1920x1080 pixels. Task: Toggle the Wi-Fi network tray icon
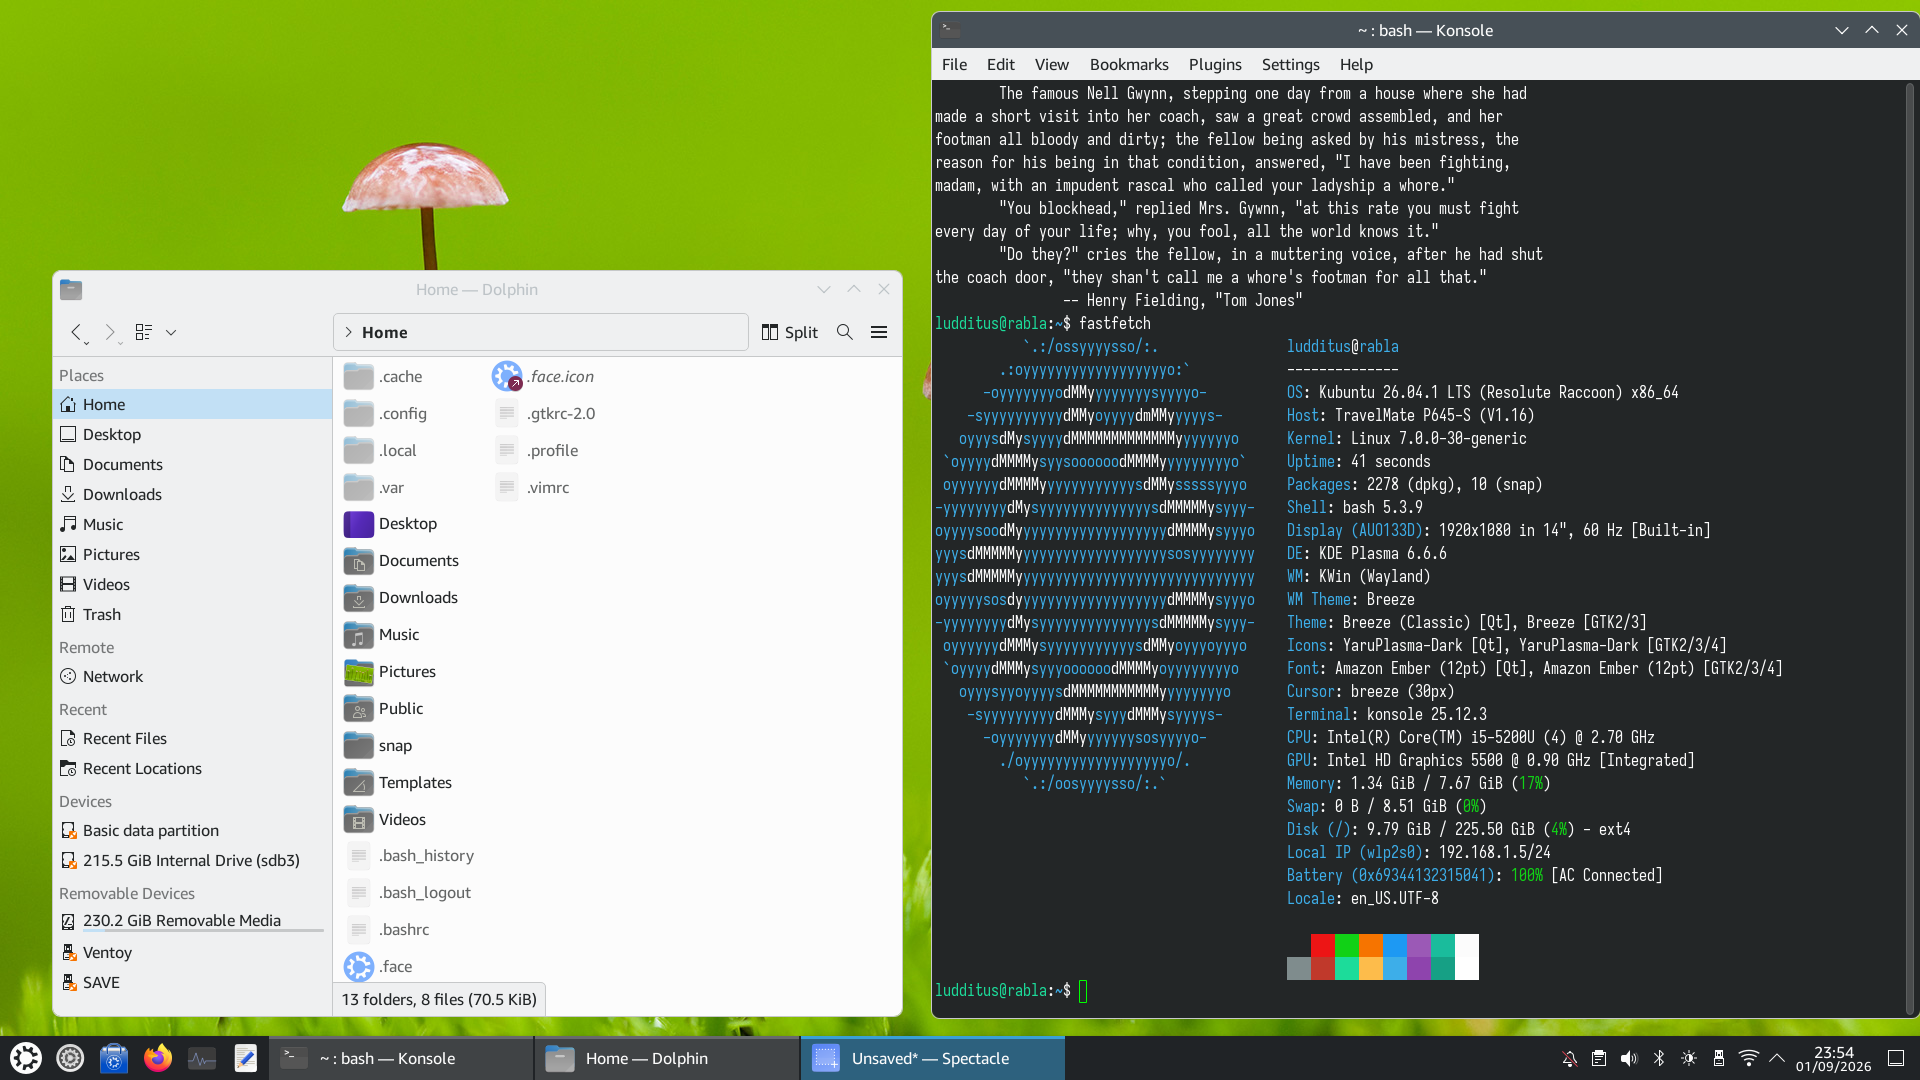pyautogui.click(x=1749, y=1058)
